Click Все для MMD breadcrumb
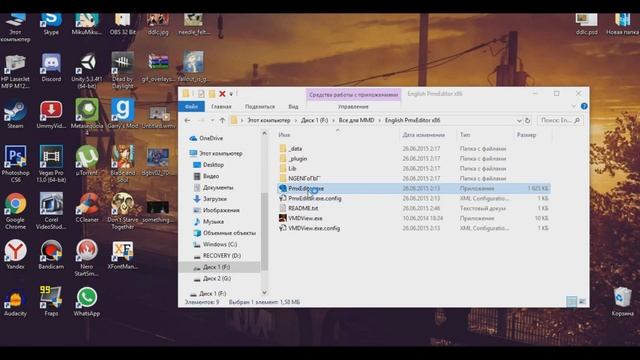640x360 pixels. coord(356,120)
